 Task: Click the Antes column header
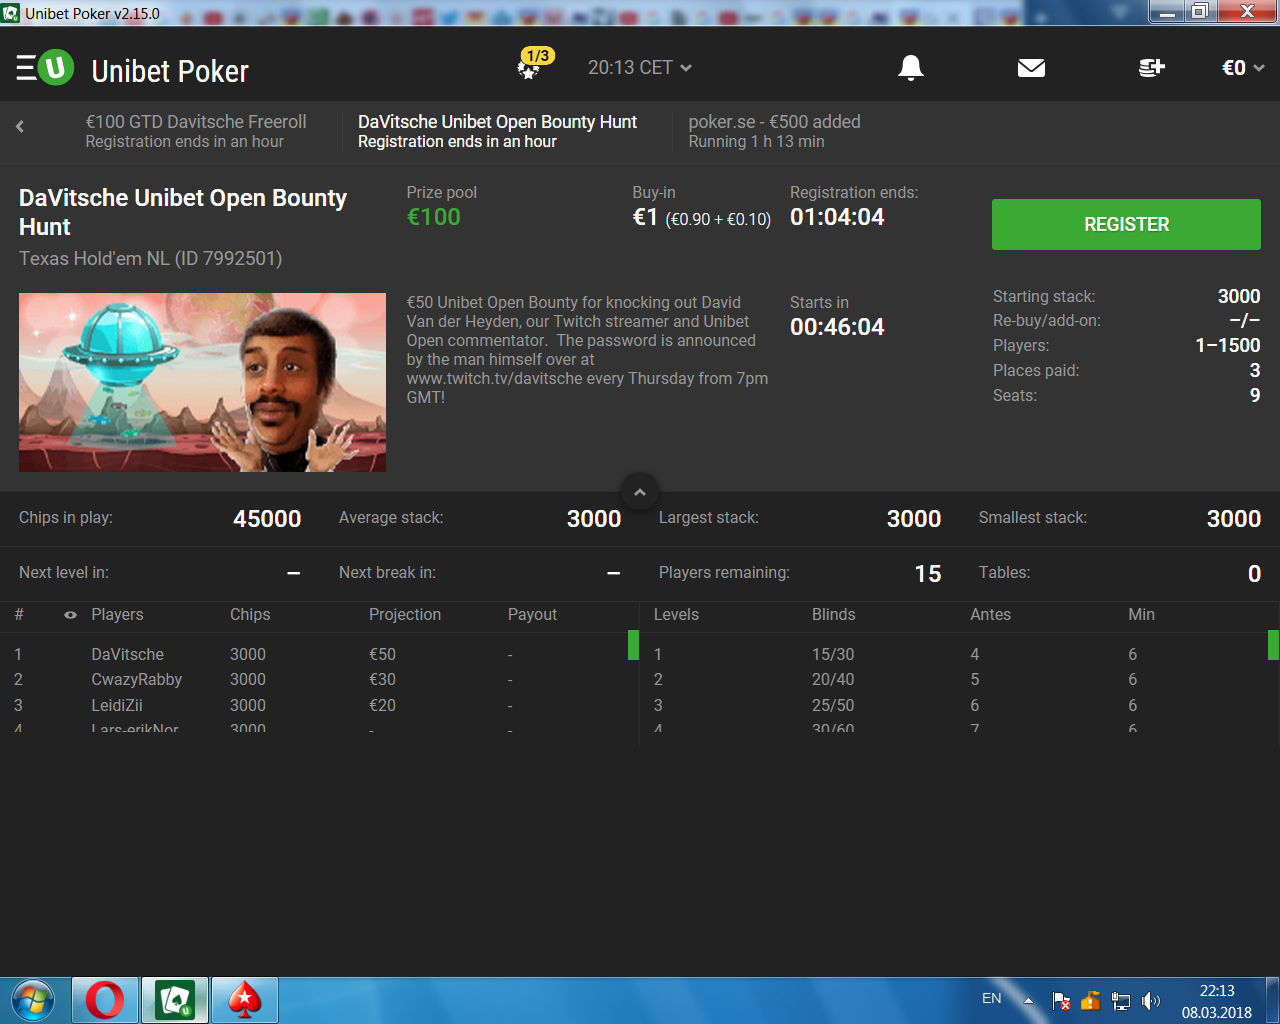coord(990,614)
